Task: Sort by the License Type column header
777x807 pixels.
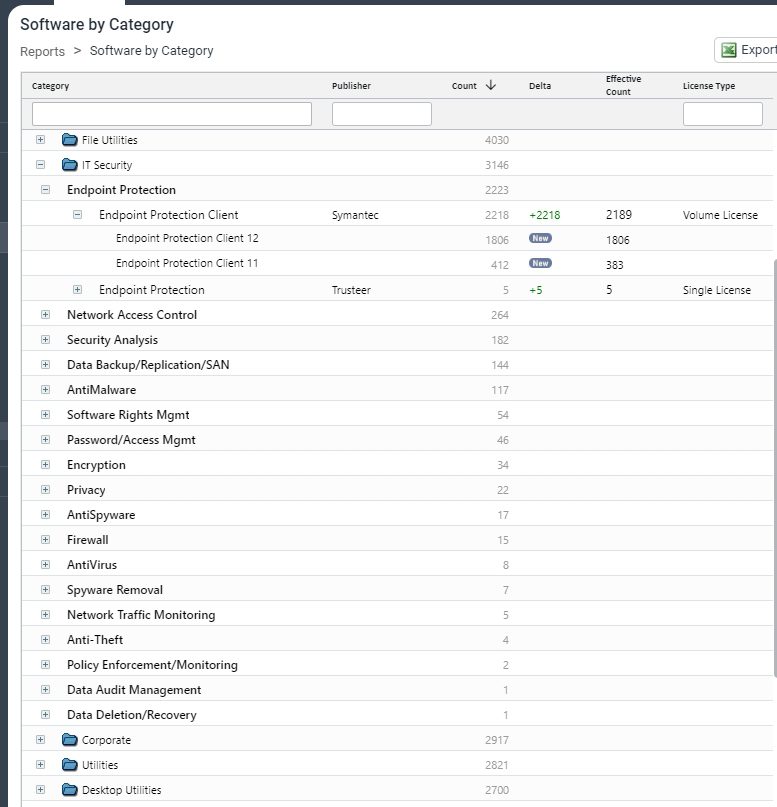Action: [709, 86]
